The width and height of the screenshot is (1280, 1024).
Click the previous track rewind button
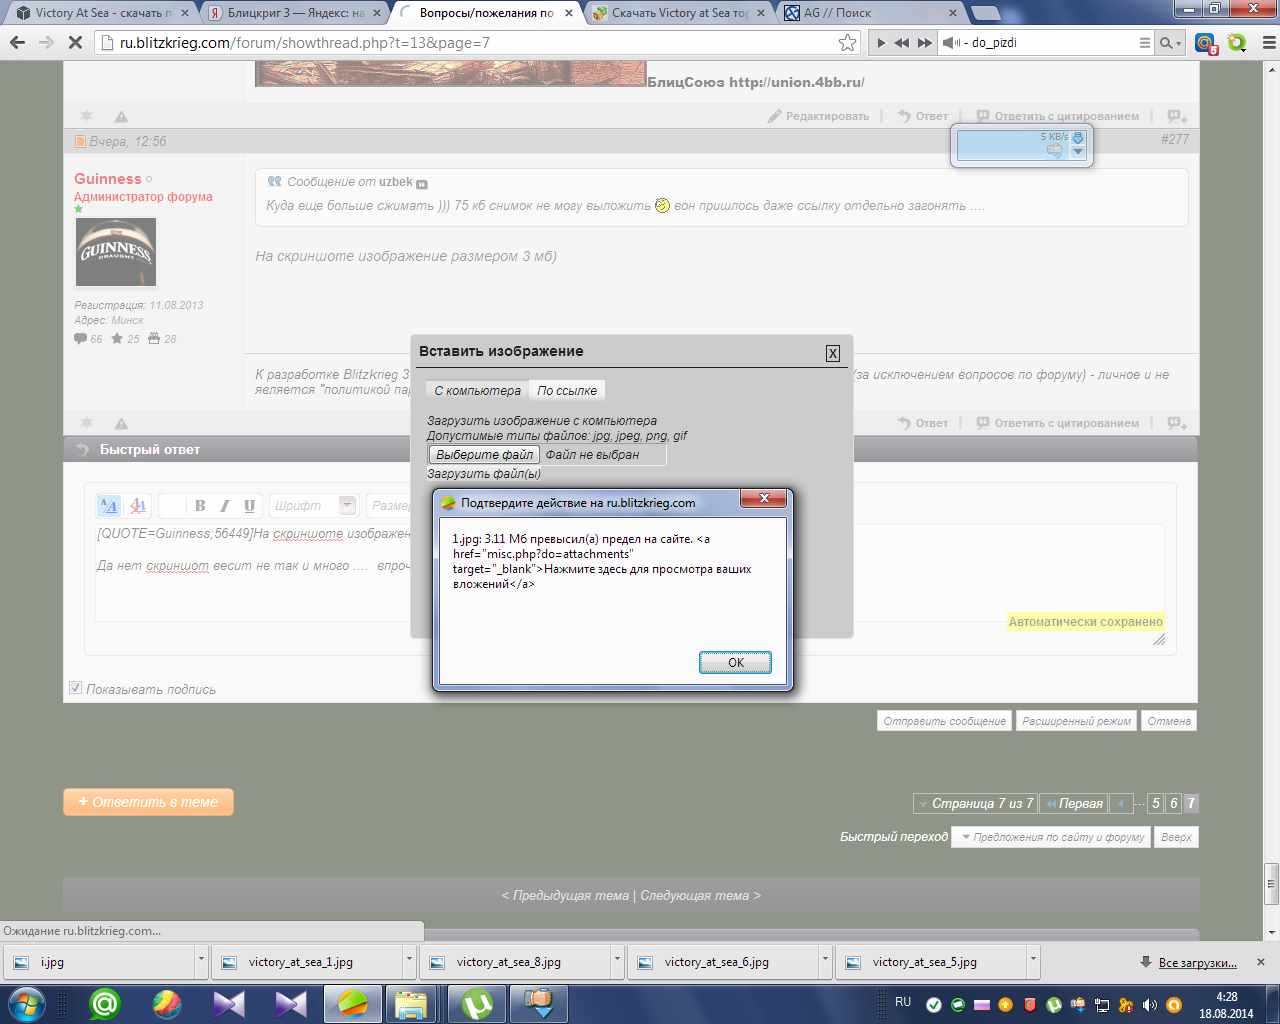pos(902,43)
